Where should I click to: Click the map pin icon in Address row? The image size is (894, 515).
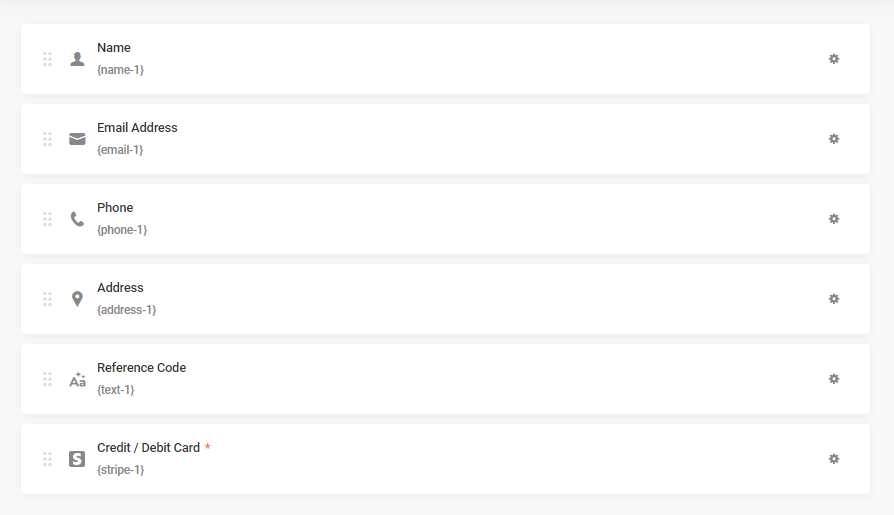pyautogui.click(x=77, y=299)
